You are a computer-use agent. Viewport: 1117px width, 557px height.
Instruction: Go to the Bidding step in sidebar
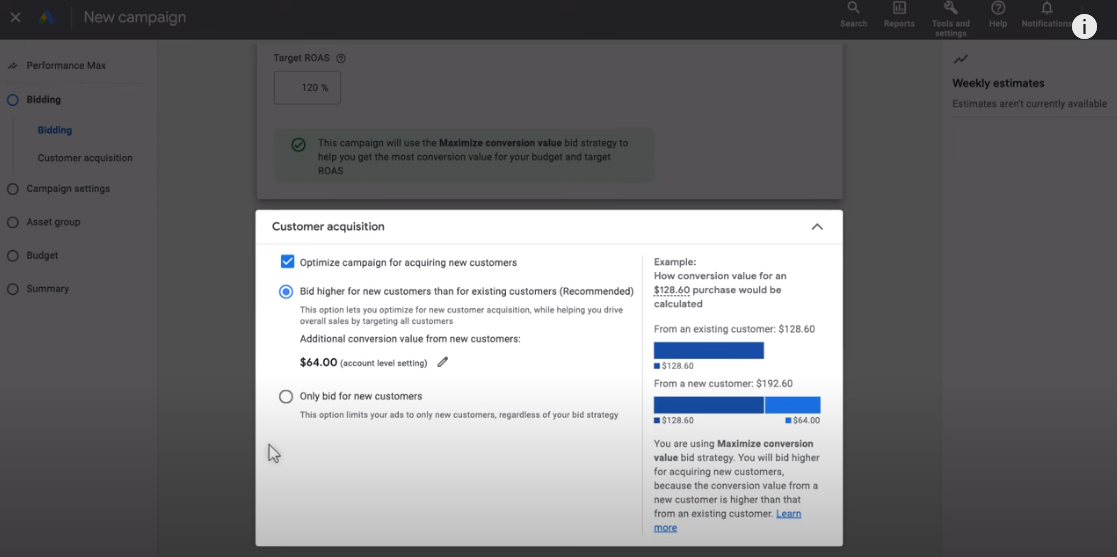coord(43,100)
